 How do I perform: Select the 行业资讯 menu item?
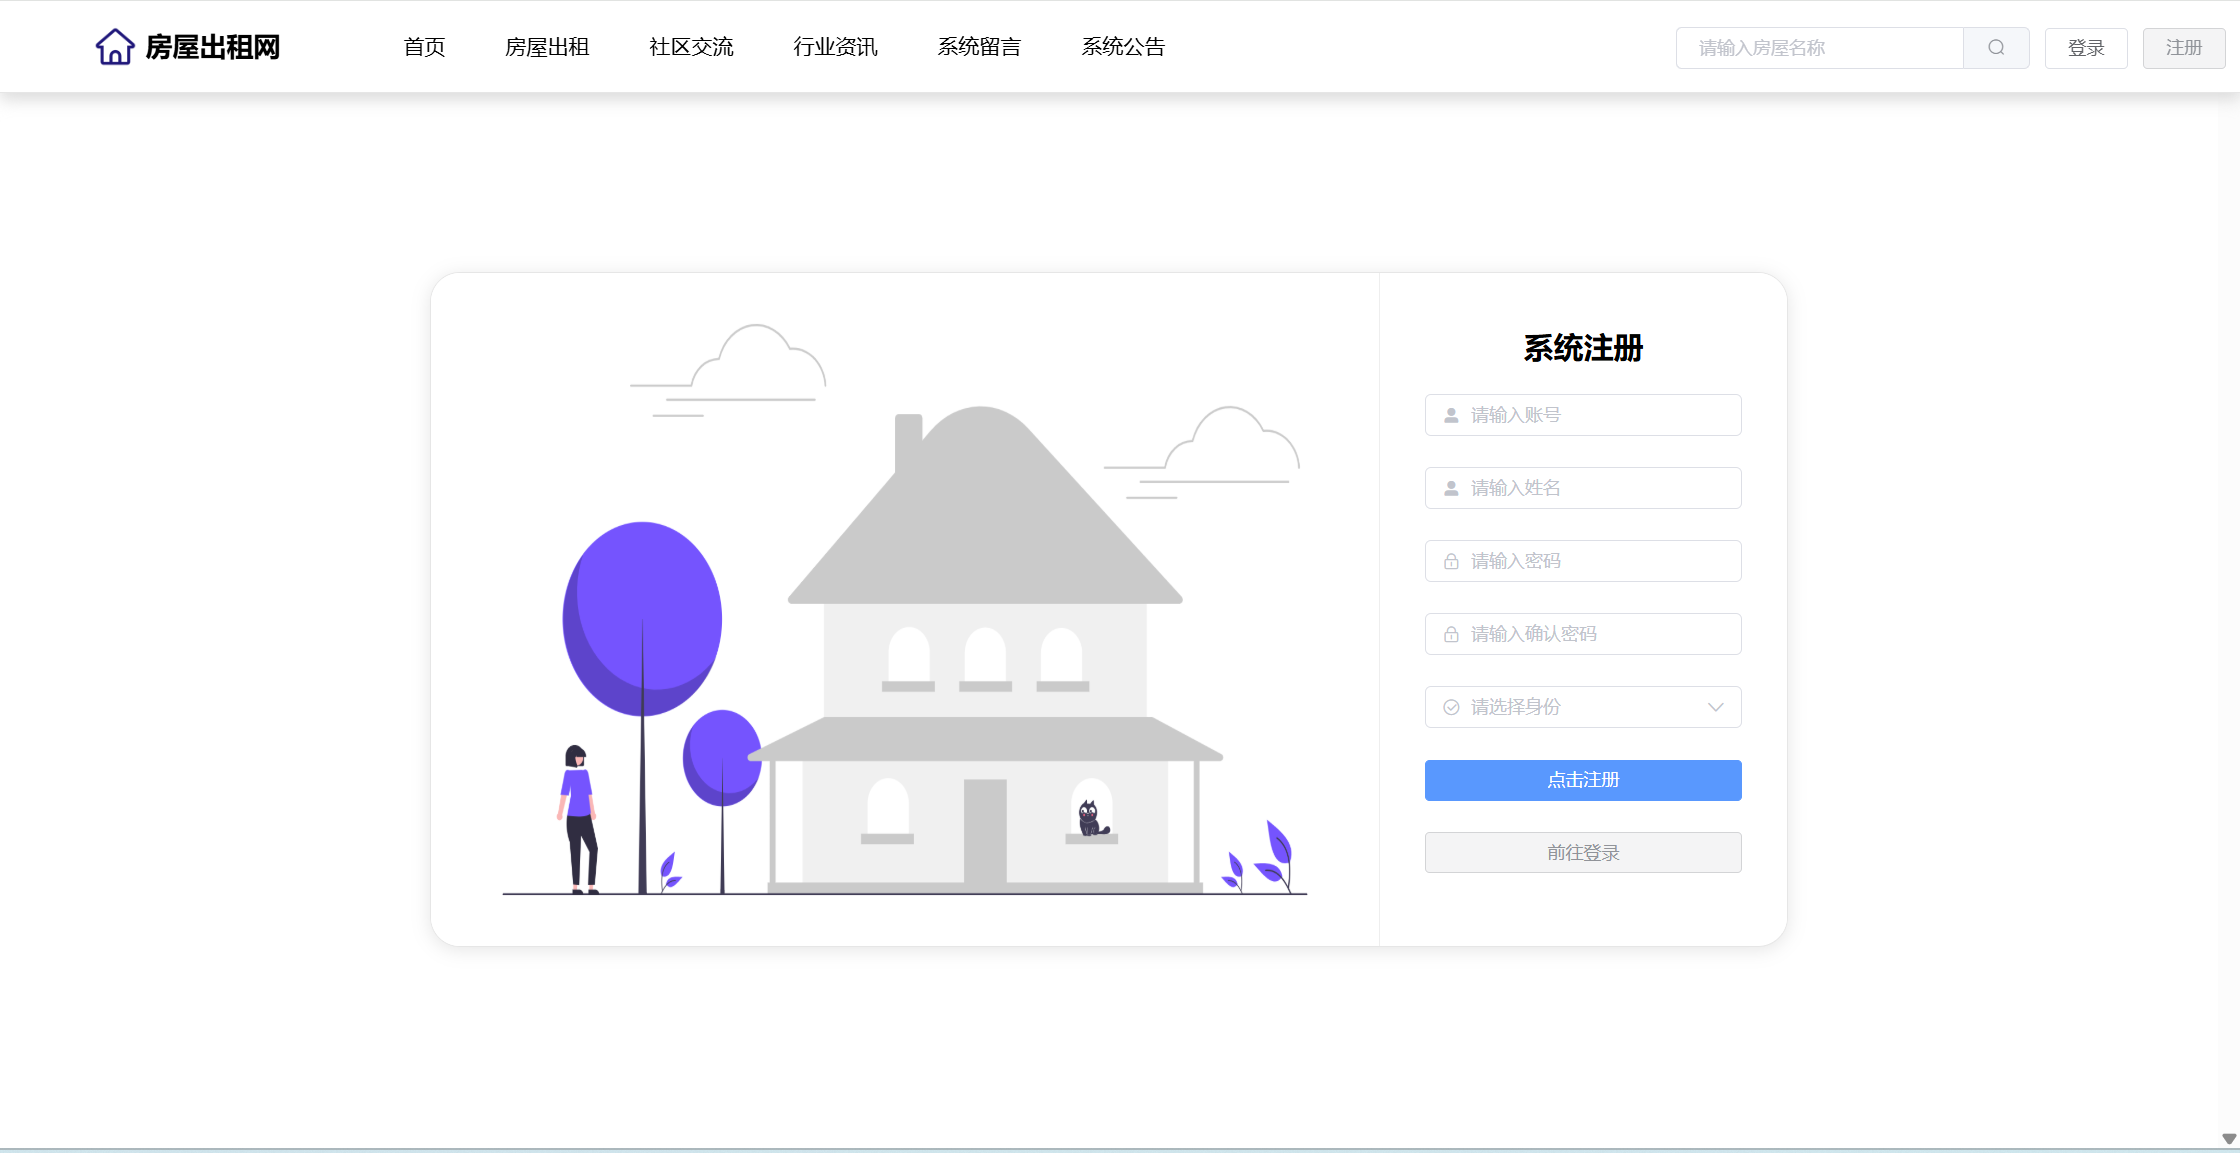835,47
